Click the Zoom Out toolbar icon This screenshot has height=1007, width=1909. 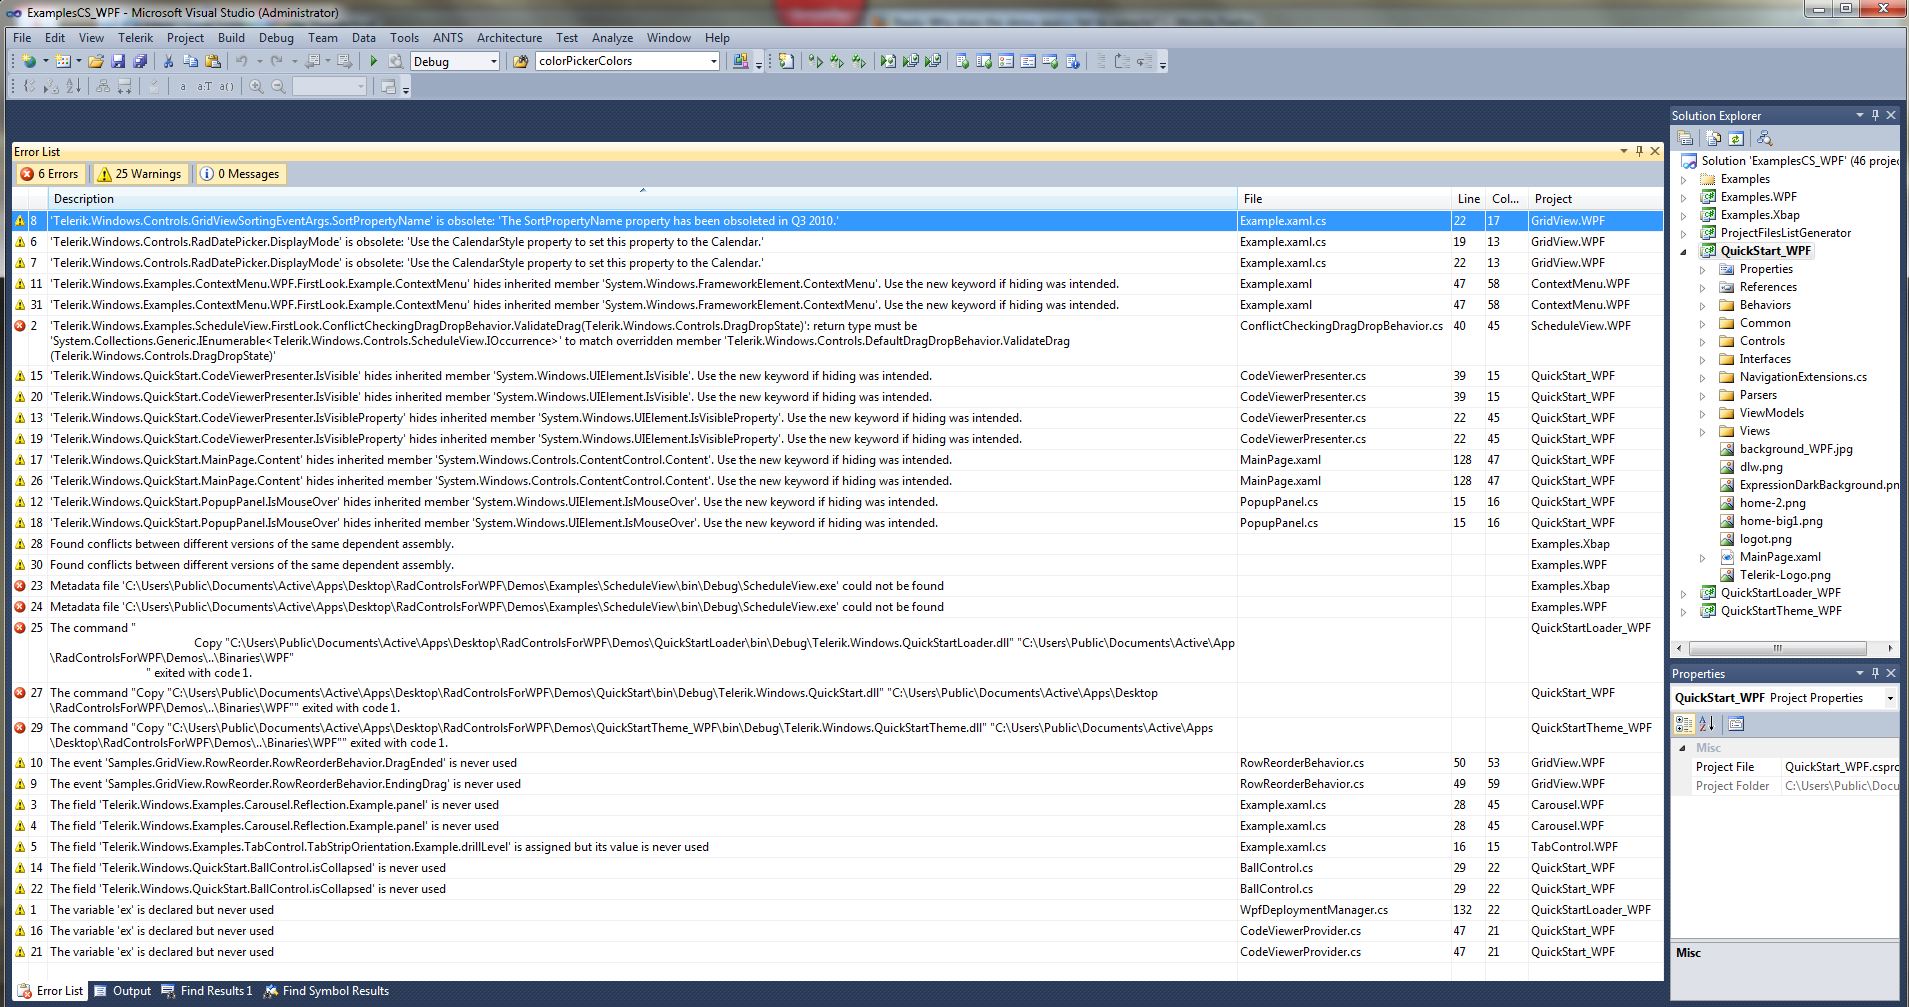coord(278,87)
